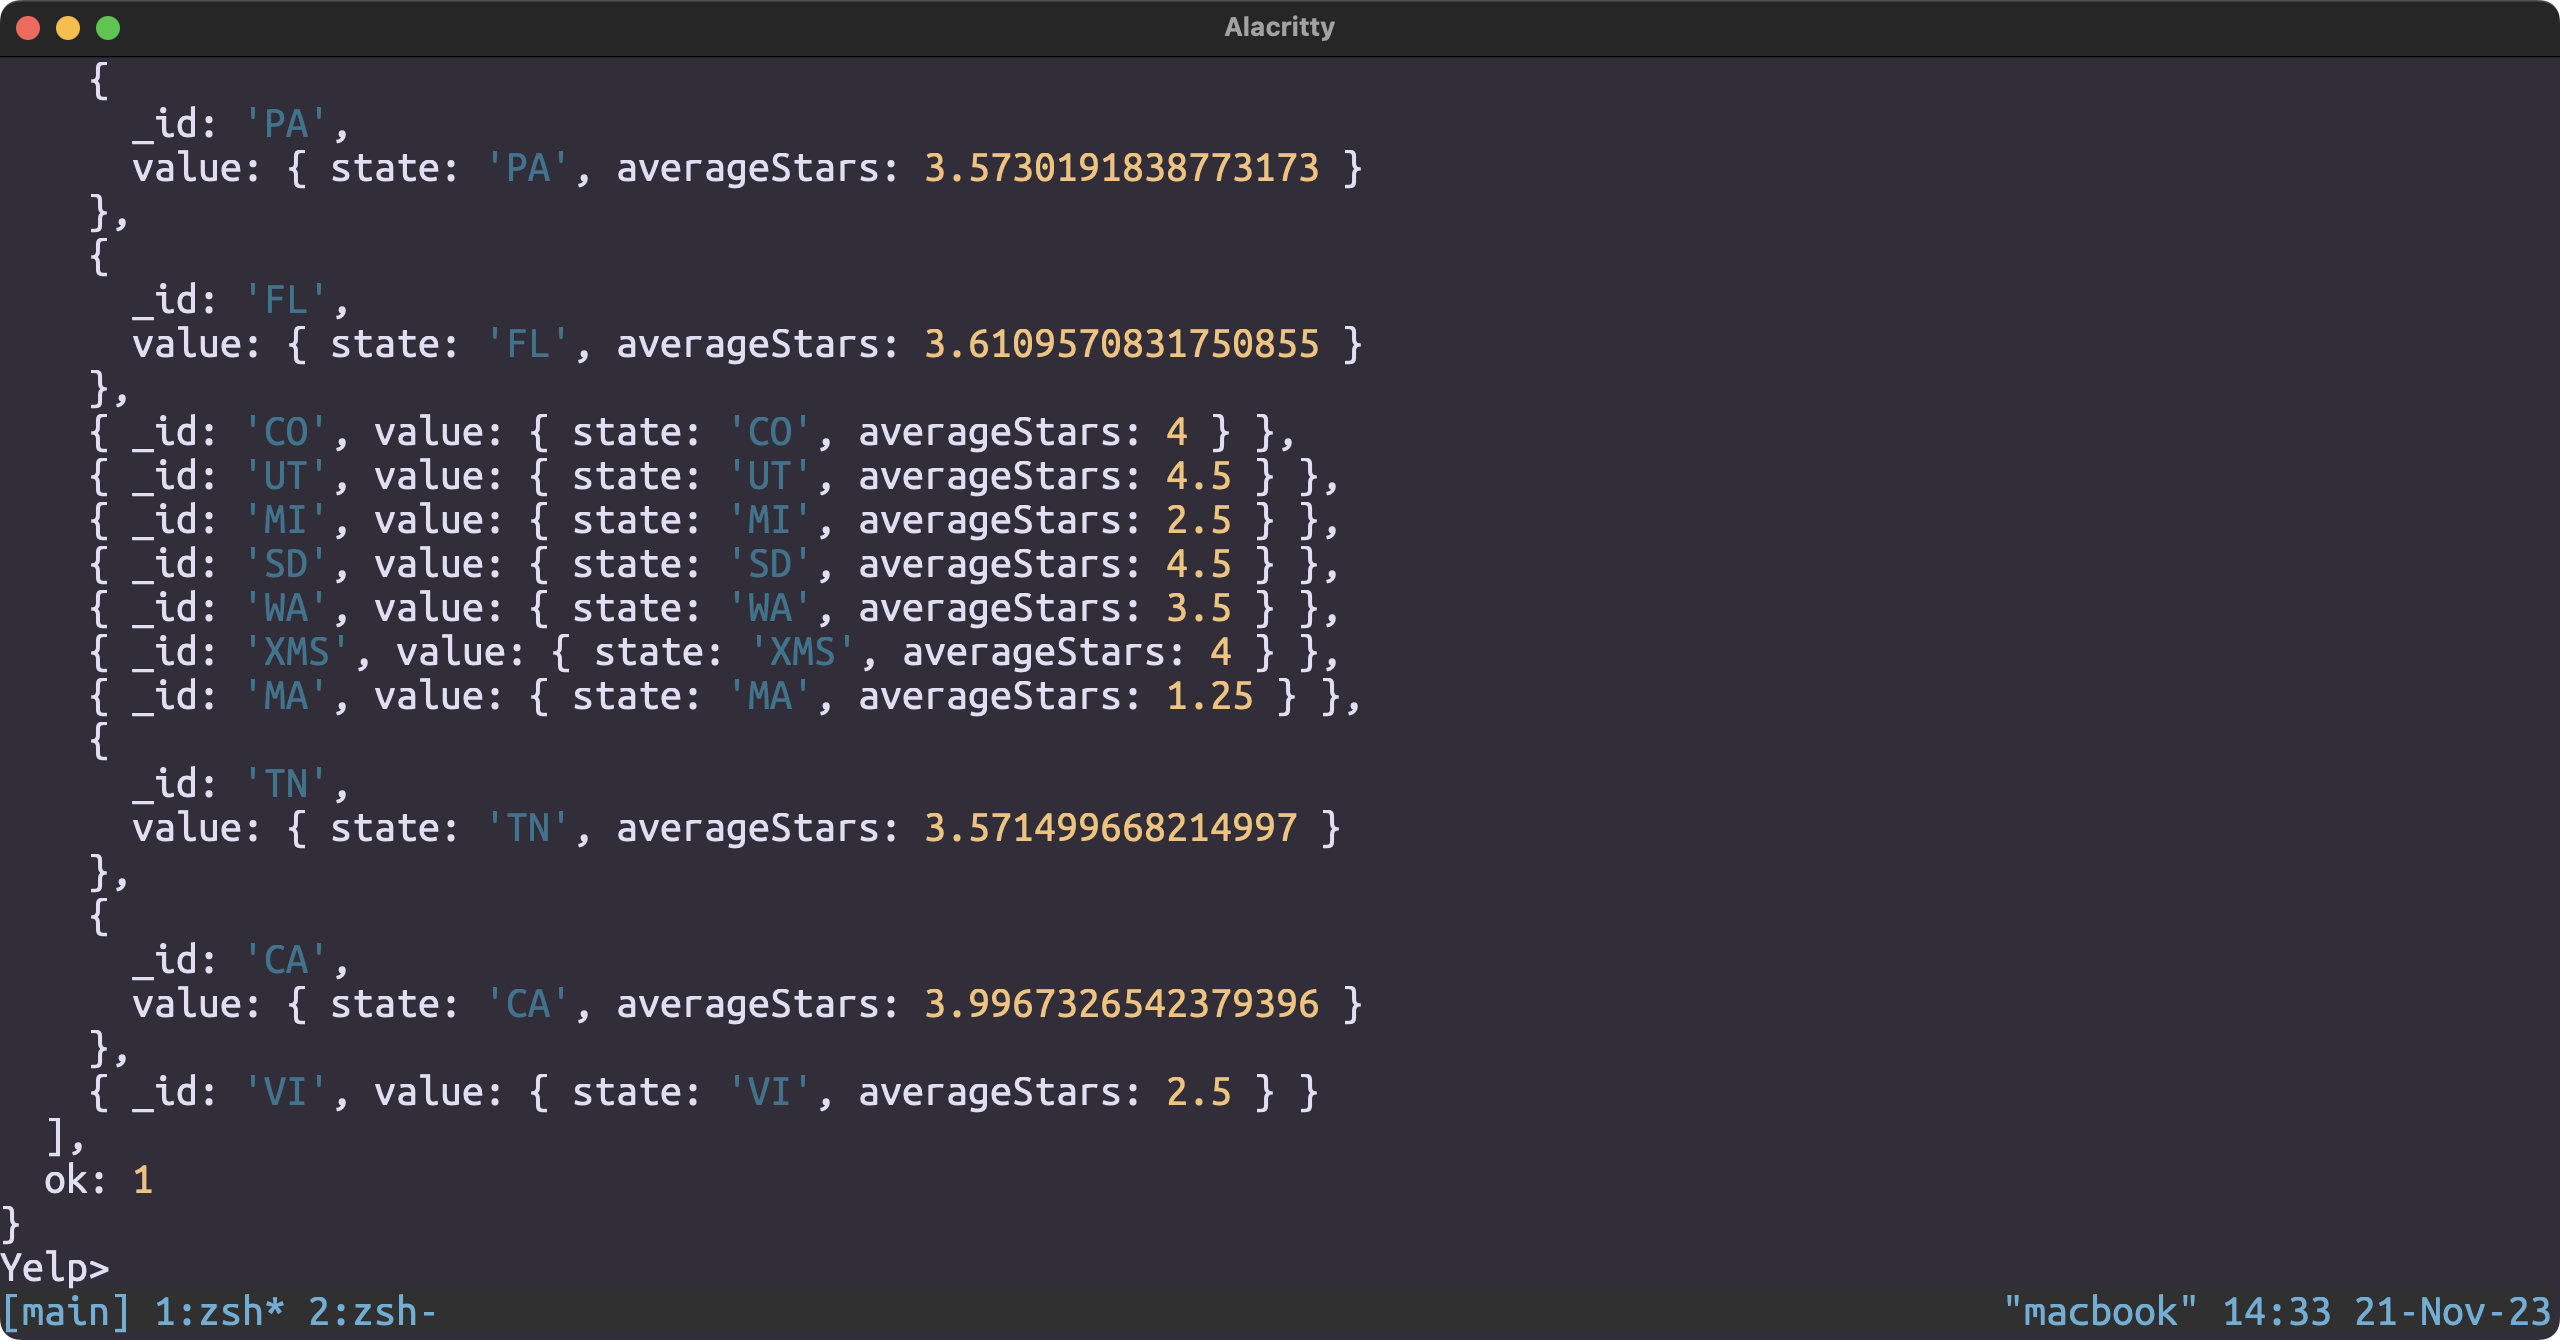This screenshot has height=1340, width=2560.
Task: Click the 21-Nov-23 date in status bar
Action: point(2452,1312)
